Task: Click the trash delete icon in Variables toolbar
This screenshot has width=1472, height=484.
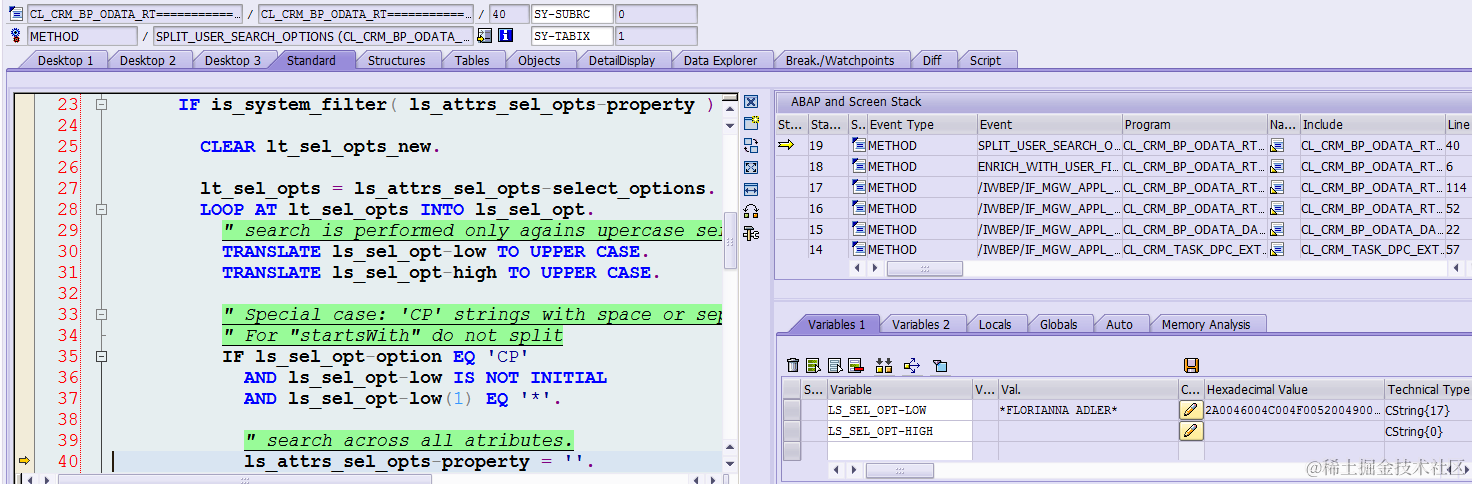Action: coord(793,365)
